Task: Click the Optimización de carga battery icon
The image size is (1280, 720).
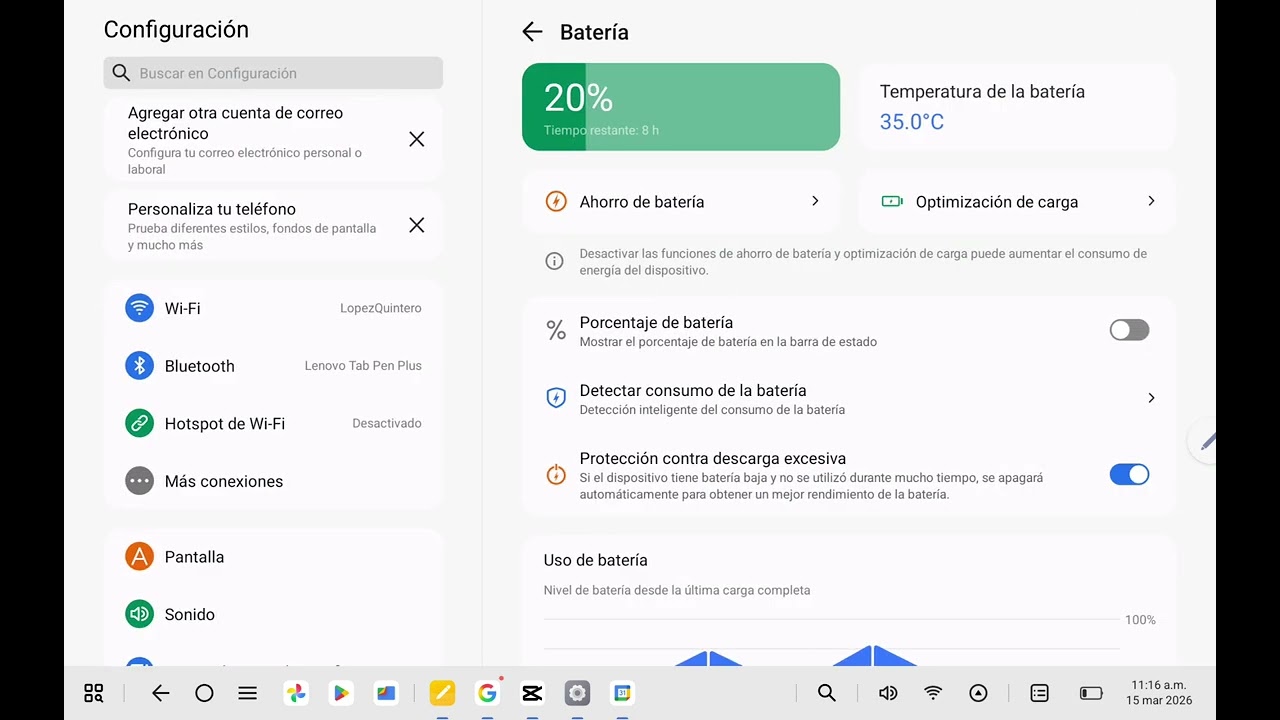Action: click(x=892, y=201)
